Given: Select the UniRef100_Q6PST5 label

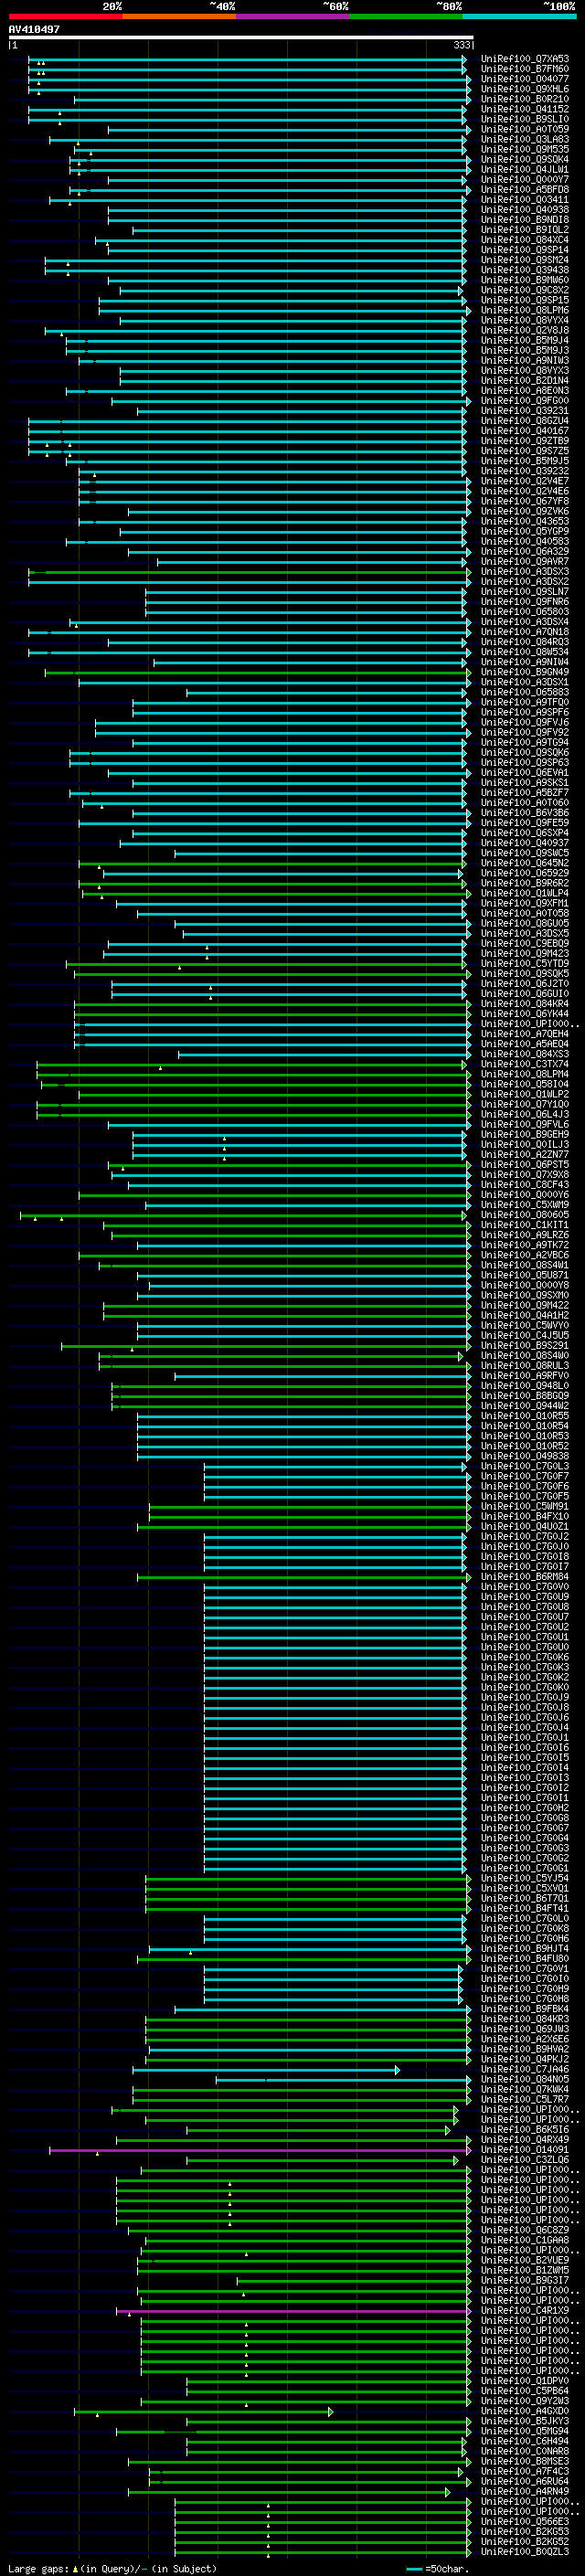Looking at the screenshot, I should 525,1165.
